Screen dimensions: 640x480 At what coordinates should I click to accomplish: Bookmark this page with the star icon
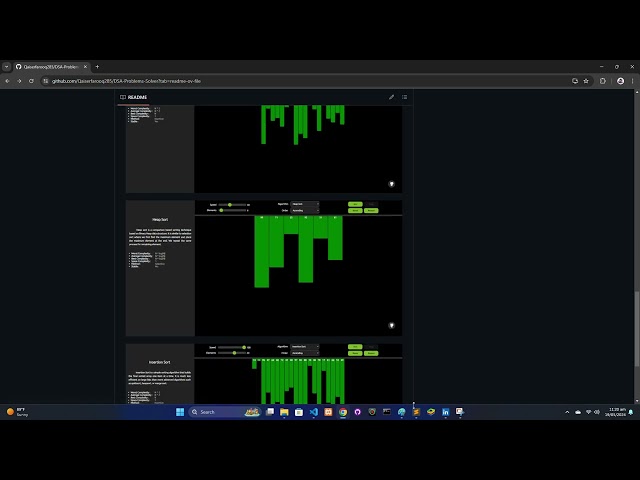coord(586,81)
